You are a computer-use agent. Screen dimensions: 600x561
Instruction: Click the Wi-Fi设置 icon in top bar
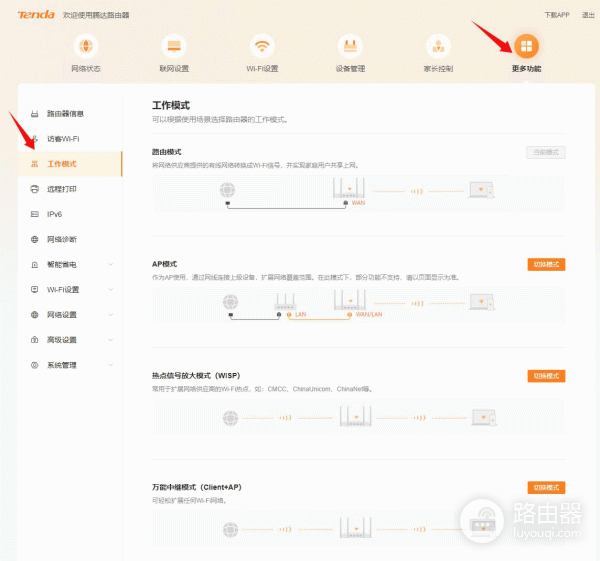pyautogui.click(x=262, y=47)
